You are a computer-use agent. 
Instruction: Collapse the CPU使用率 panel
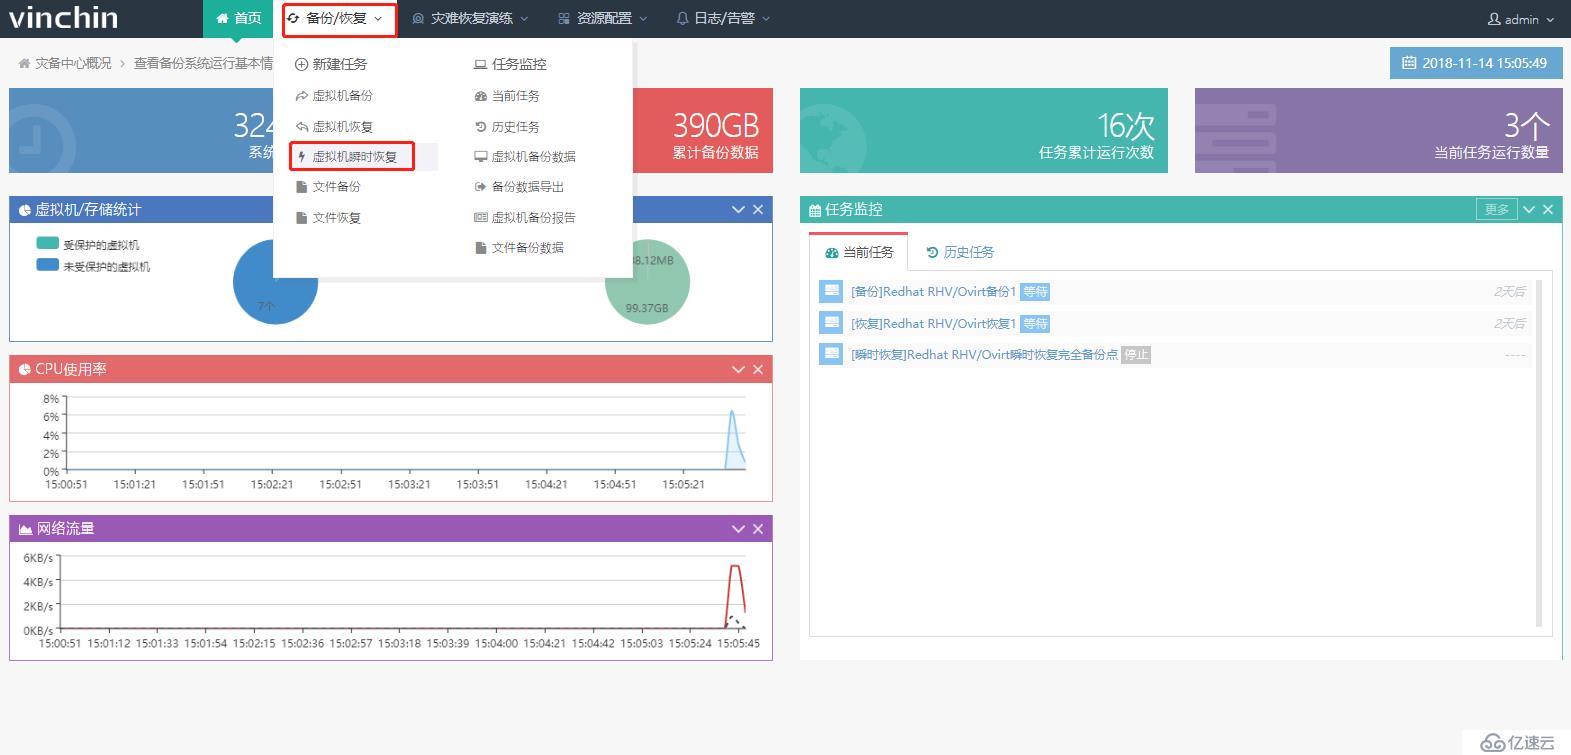pos(738,369)
